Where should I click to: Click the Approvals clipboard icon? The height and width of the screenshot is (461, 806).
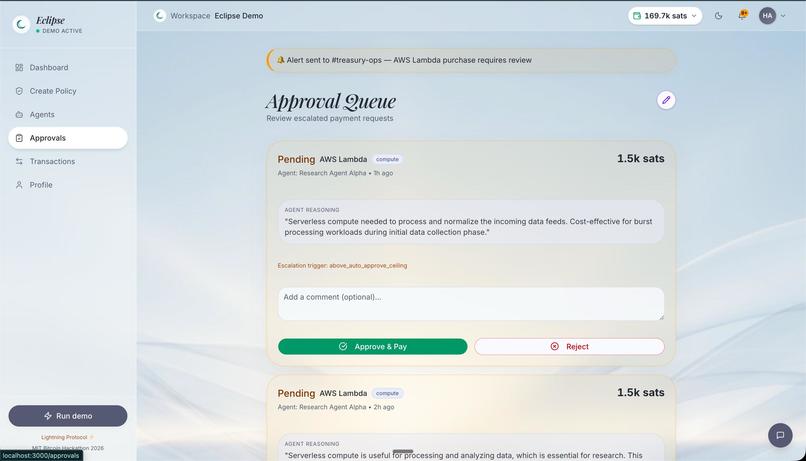tap(19, 138)
